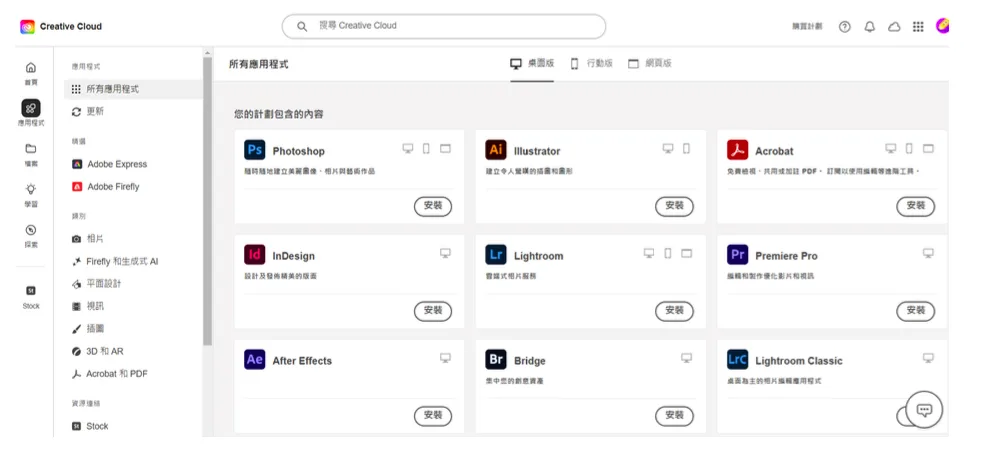Image resolution: width=1007 pixels, height=474 pixels.
Task: Open the apps grid launcher icon
Action: [918, 26]
